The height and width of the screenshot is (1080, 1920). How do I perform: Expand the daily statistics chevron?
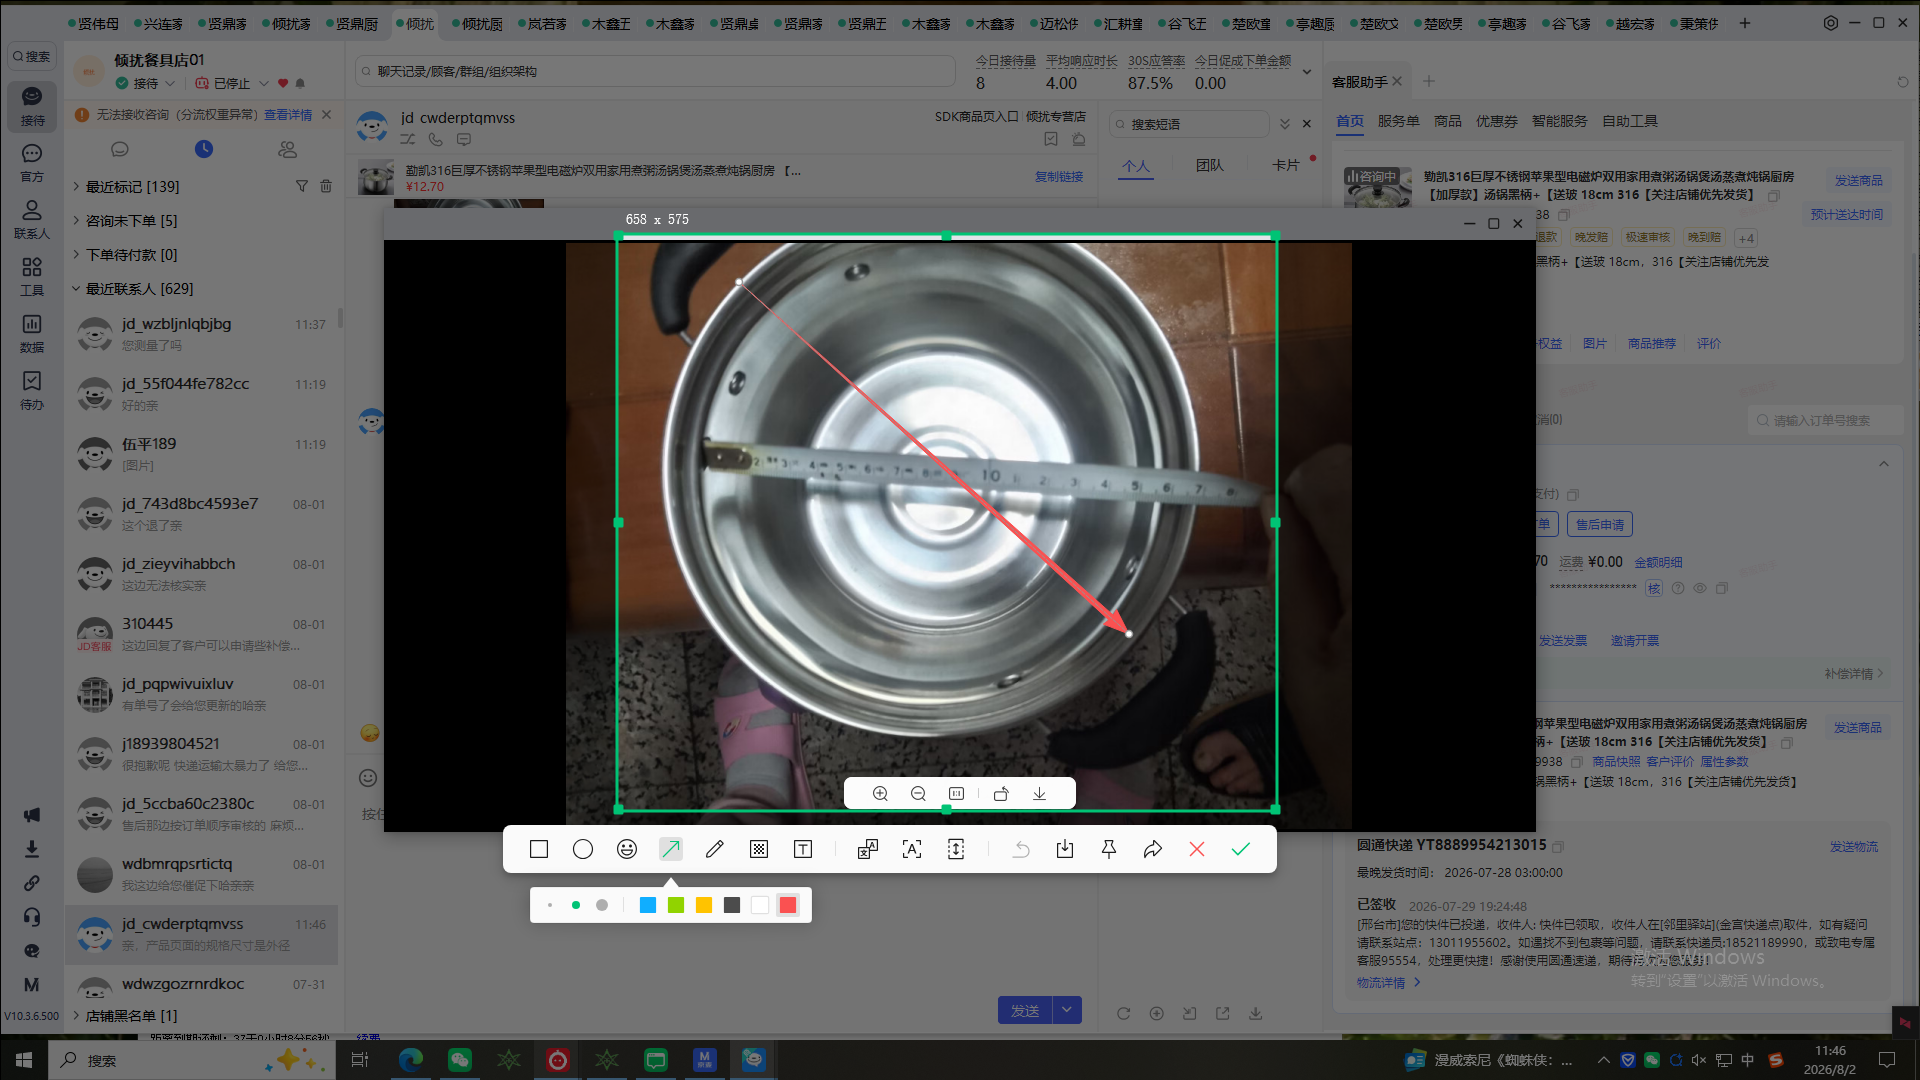click(1306, 72)
